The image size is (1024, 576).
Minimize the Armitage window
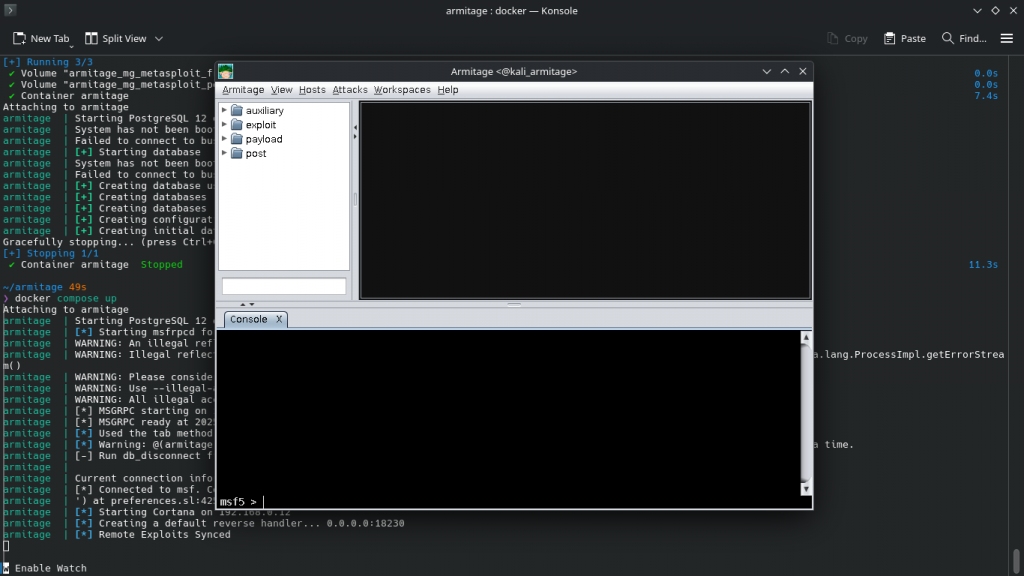click(767, 71)
